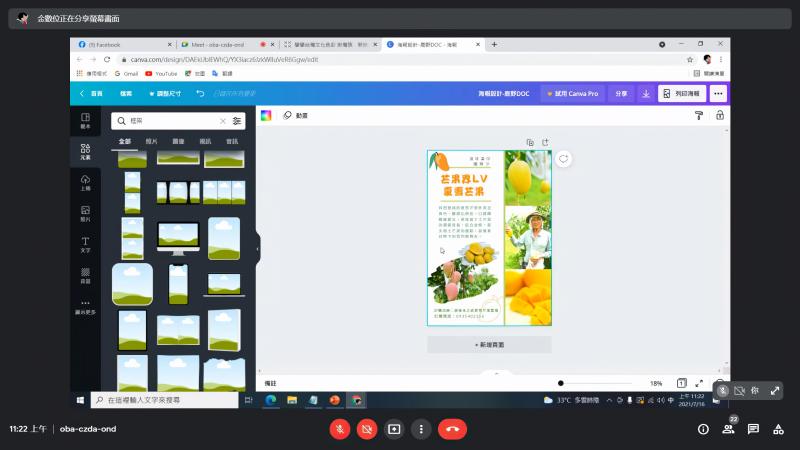Try Canva Pro button
The image size is (800, 450).
pyautogui.click(x=572, y=94)
